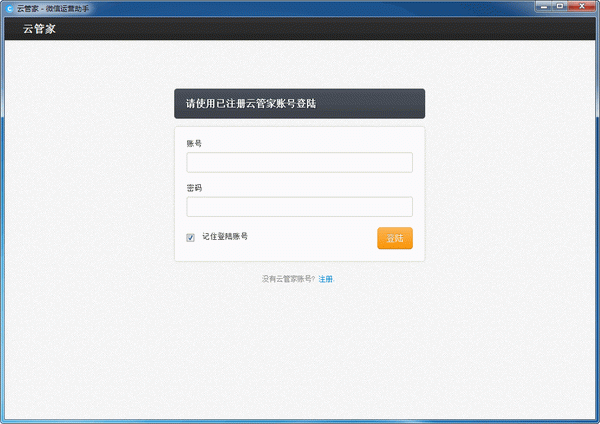Minimize the 云管家 window
This screenshot has width=600, height=424.
pos(543,7)
